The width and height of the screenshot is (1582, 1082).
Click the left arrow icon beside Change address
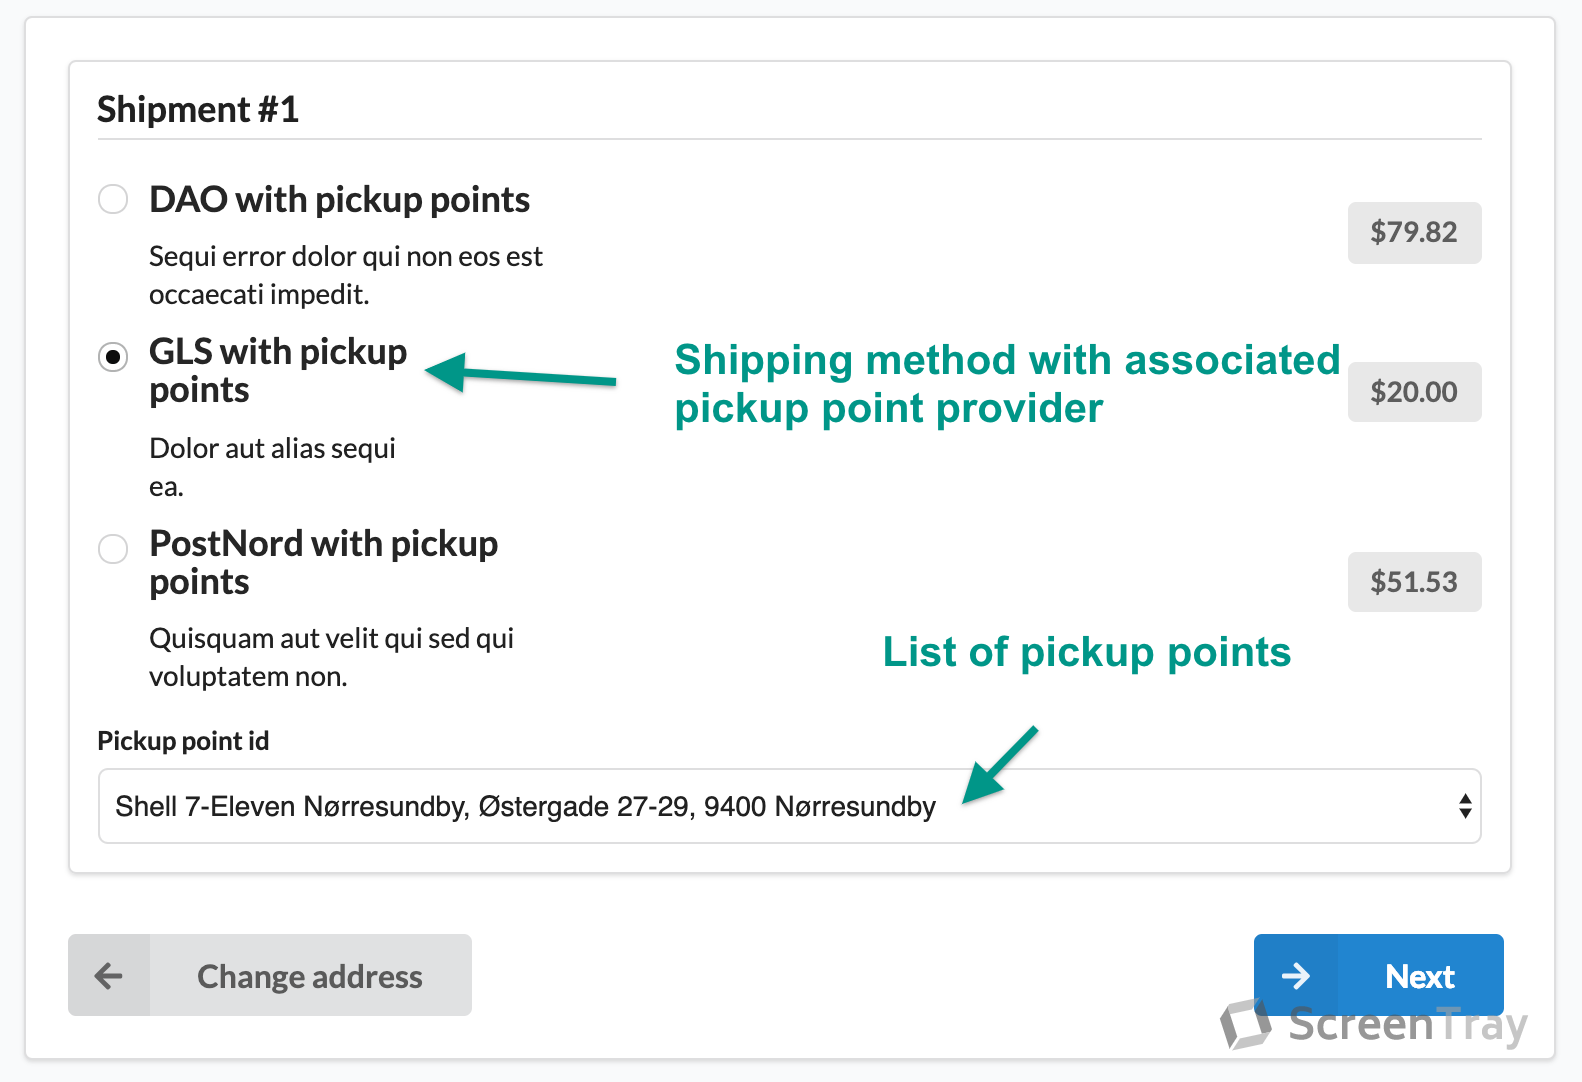pos(108,976)
